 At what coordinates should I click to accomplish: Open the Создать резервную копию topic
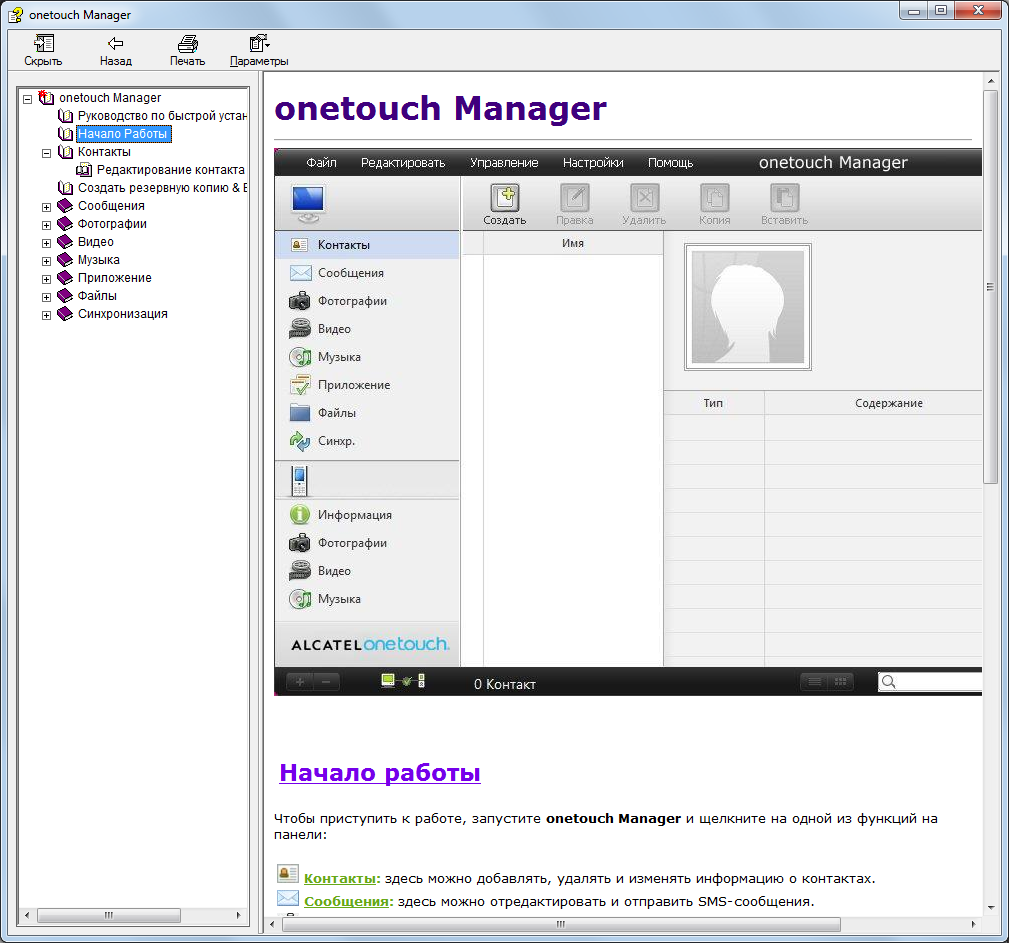[163, 188]
